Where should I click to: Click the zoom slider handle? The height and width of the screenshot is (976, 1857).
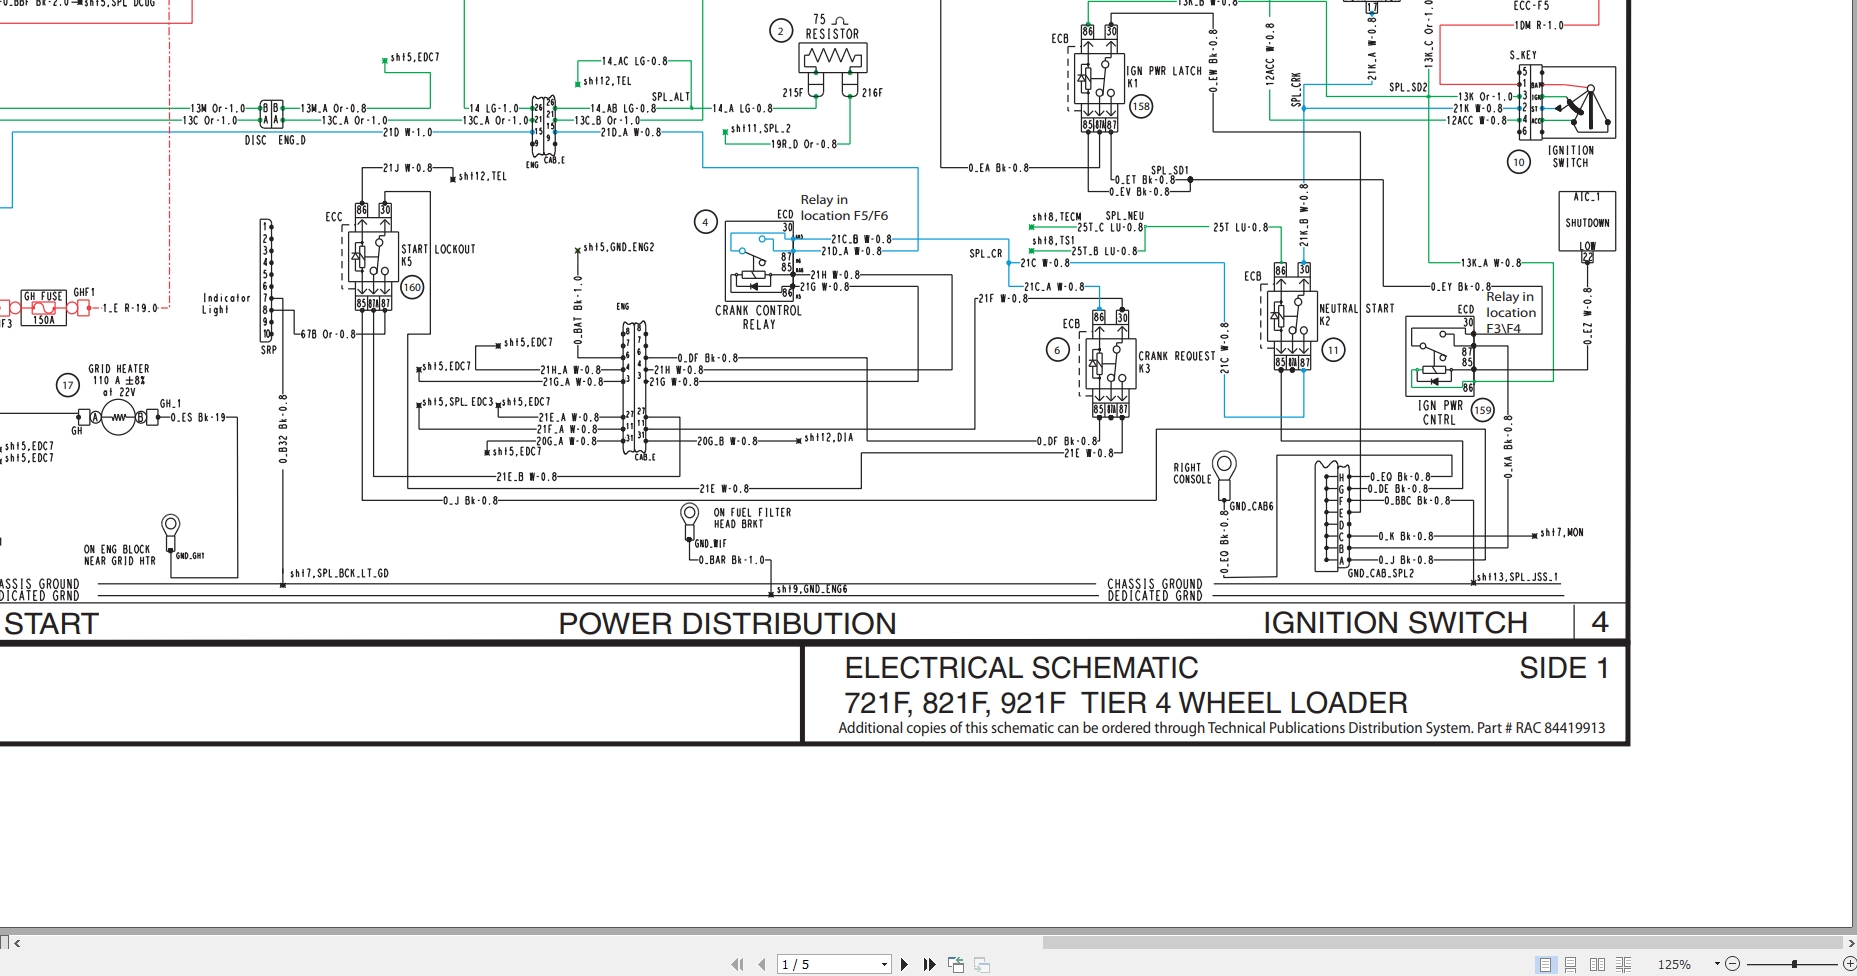point(1795,965)
